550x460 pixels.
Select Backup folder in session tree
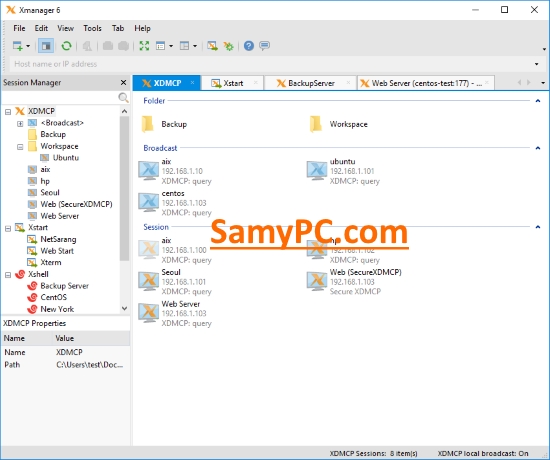point(47,134)
